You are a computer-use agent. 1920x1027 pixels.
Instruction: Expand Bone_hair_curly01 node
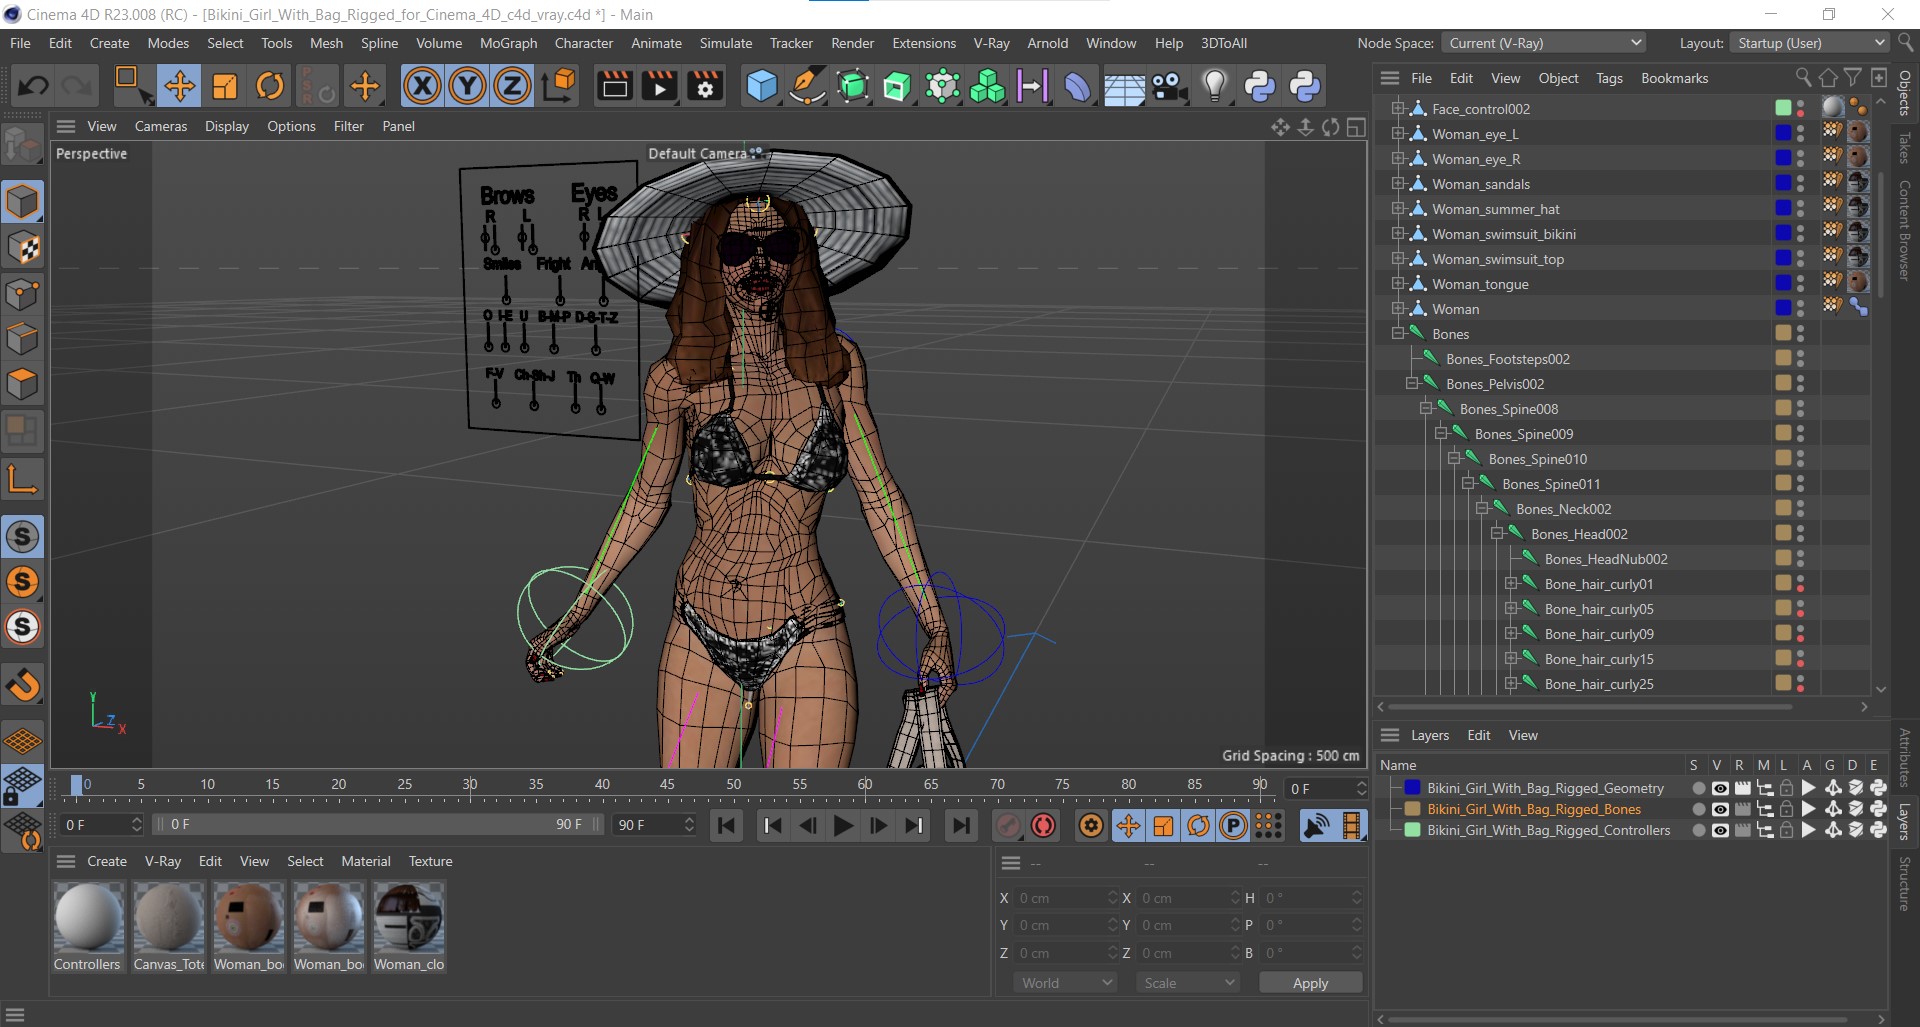point(1511,584)
